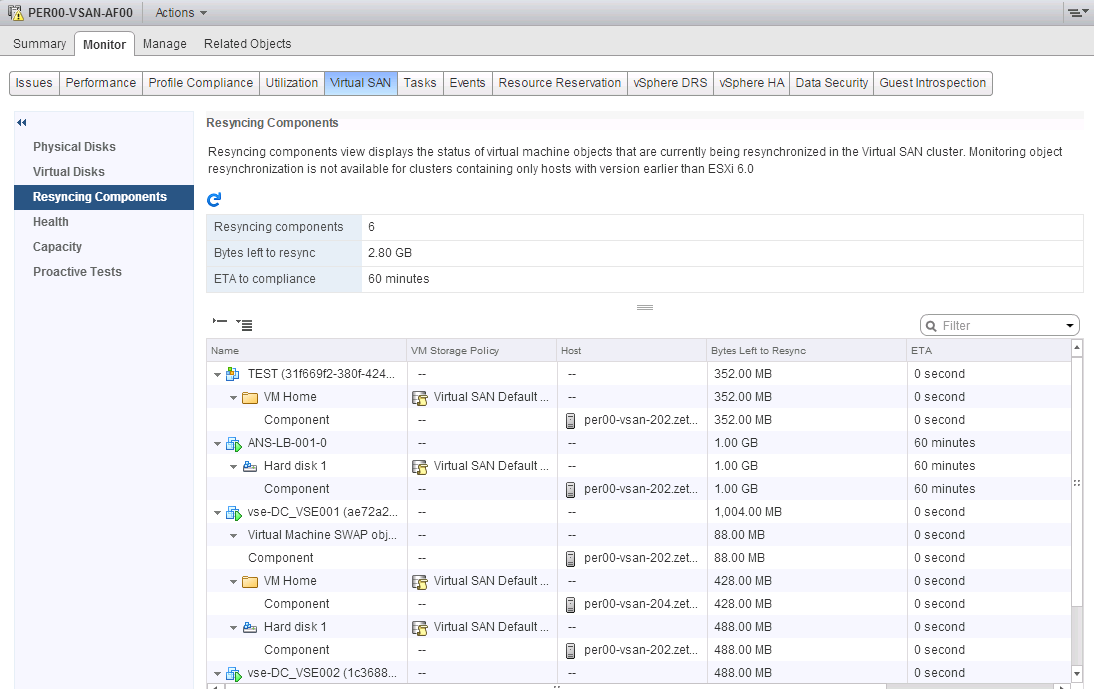Refresh the resyncing components view
This screenshot has width=1094, height=689.
point(214,199)
